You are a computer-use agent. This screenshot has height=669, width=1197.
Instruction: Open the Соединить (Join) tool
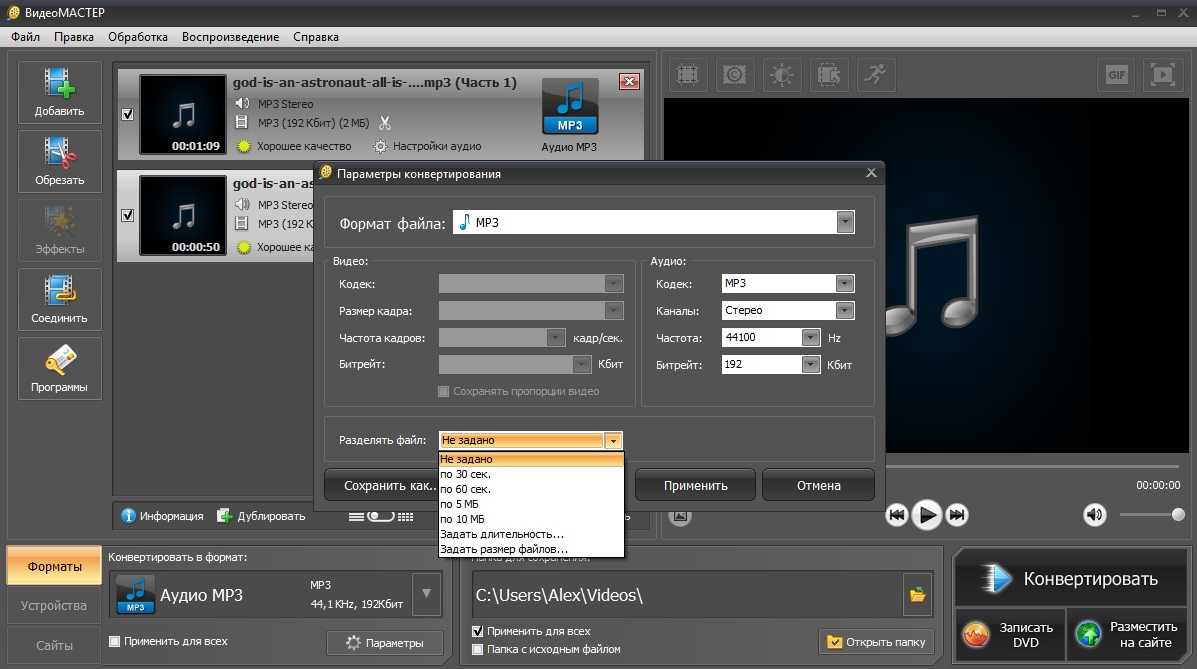tap(59, 299)
